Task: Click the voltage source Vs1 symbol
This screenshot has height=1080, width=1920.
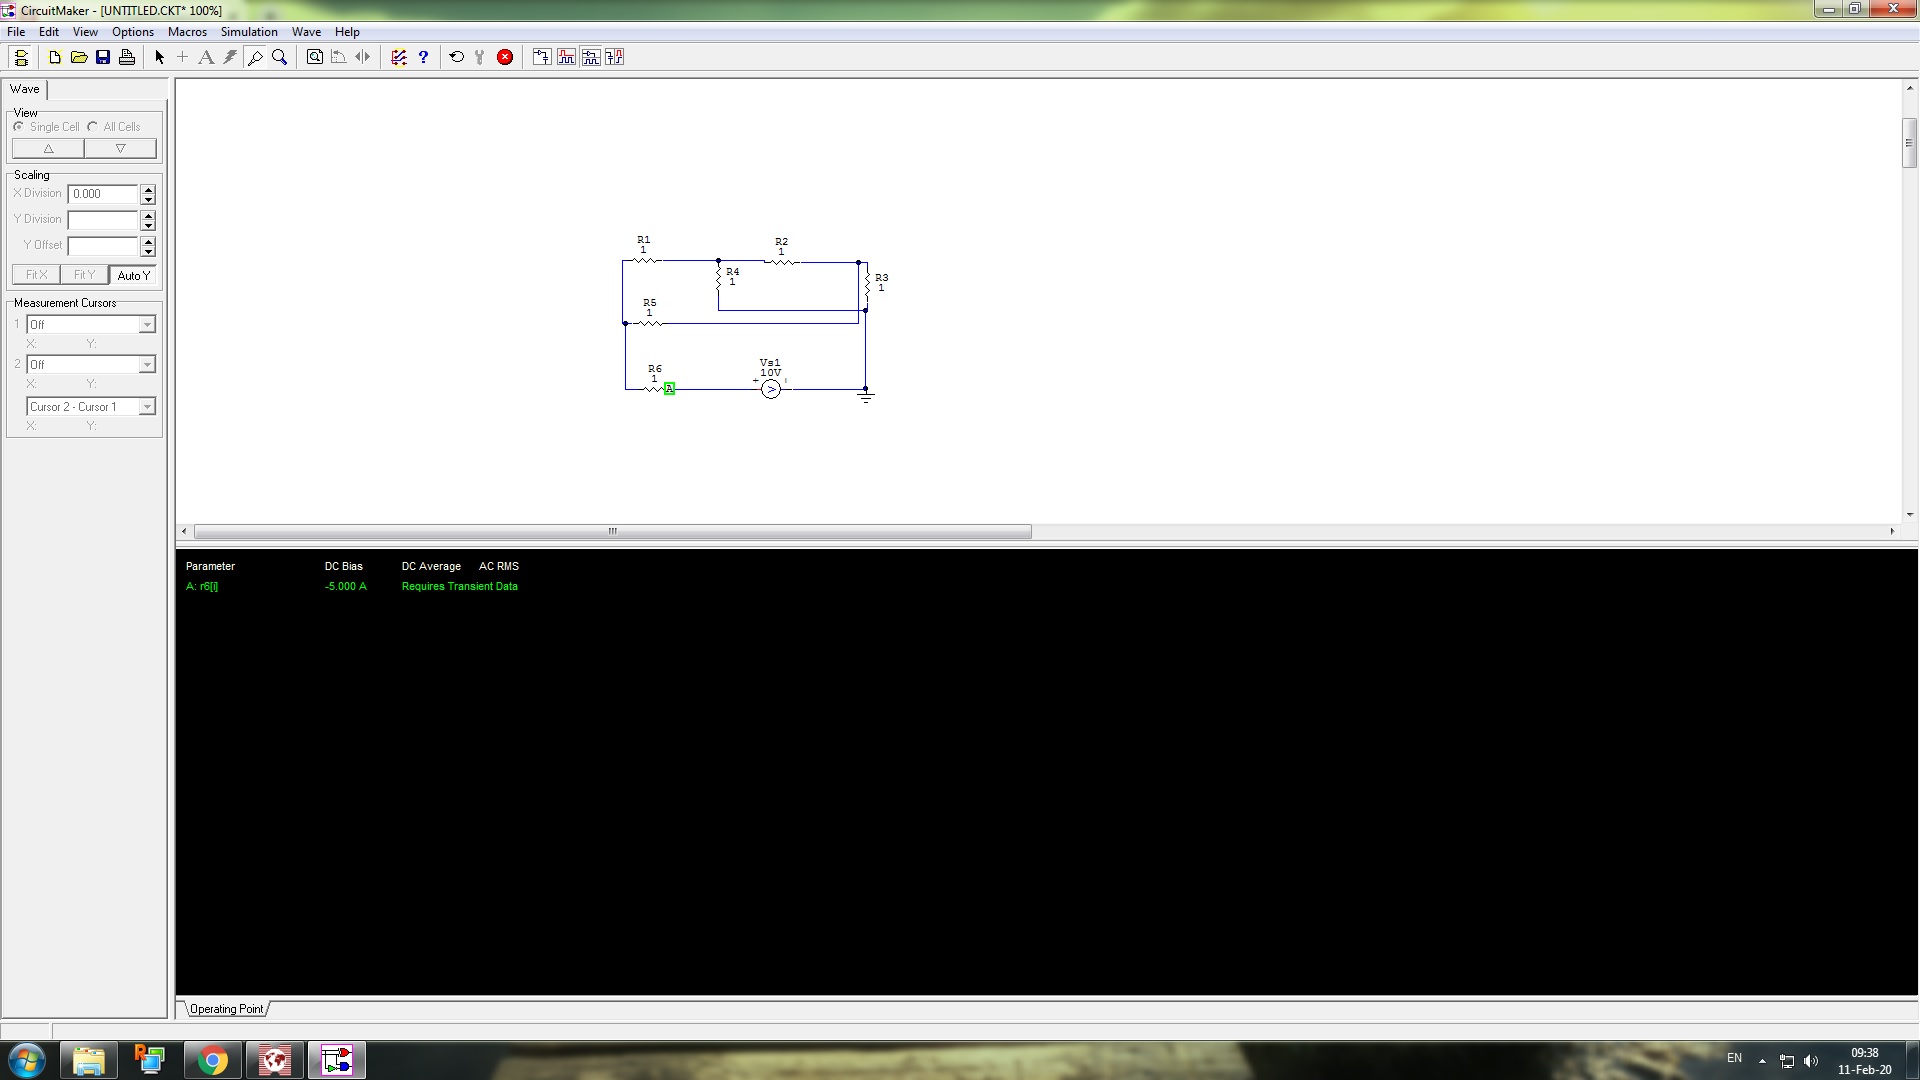Action: (771, 389)
